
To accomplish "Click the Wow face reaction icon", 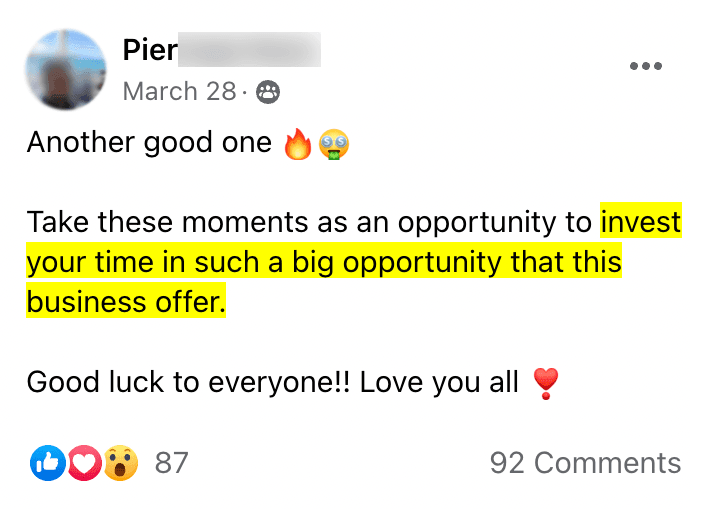I will tap(120, 462).
